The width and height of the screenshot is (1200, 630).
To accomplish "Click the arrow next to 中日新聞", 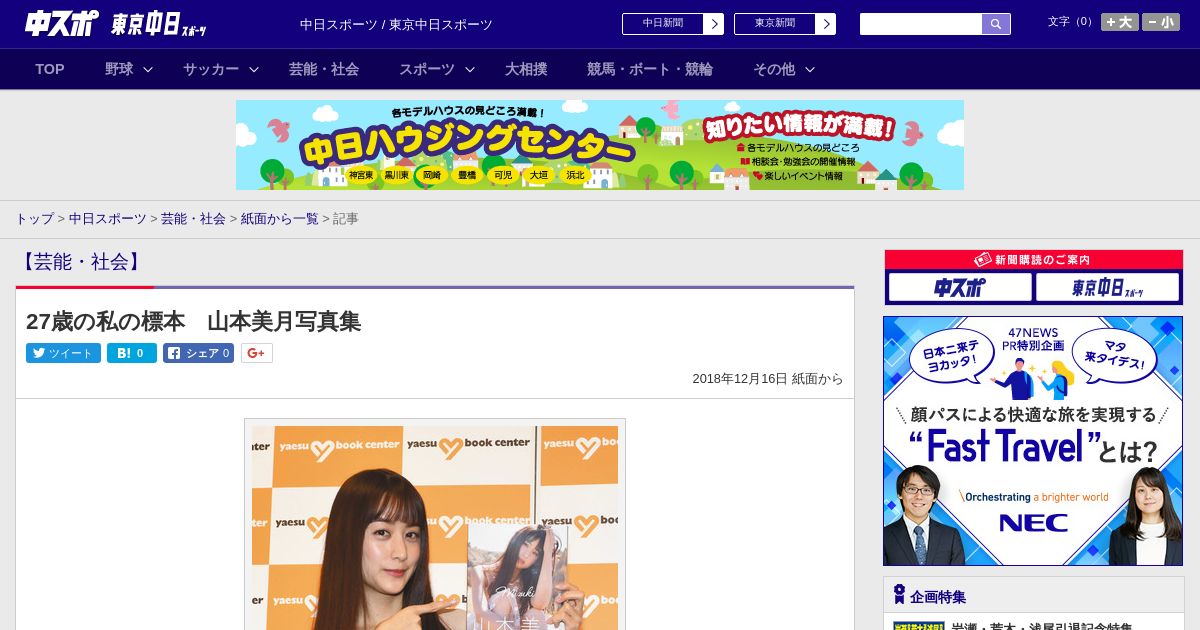I will coord(714,24).
